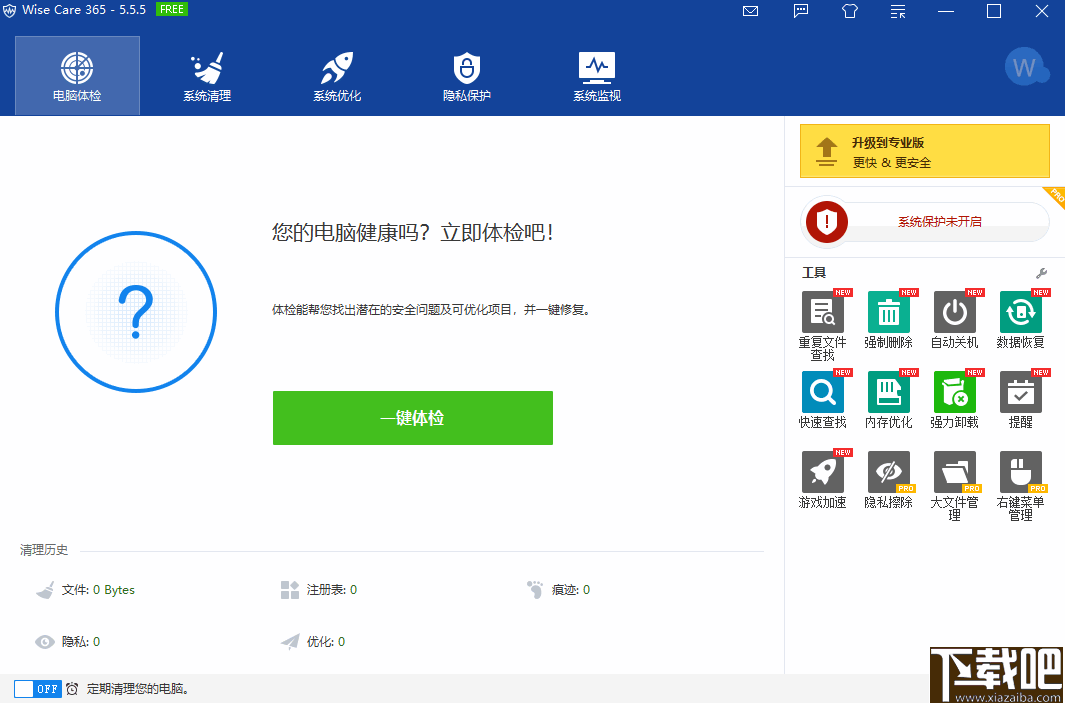Click the 优化: 0 history entry
Viewport: 1065px width, 703px height.
click(312, 641)
